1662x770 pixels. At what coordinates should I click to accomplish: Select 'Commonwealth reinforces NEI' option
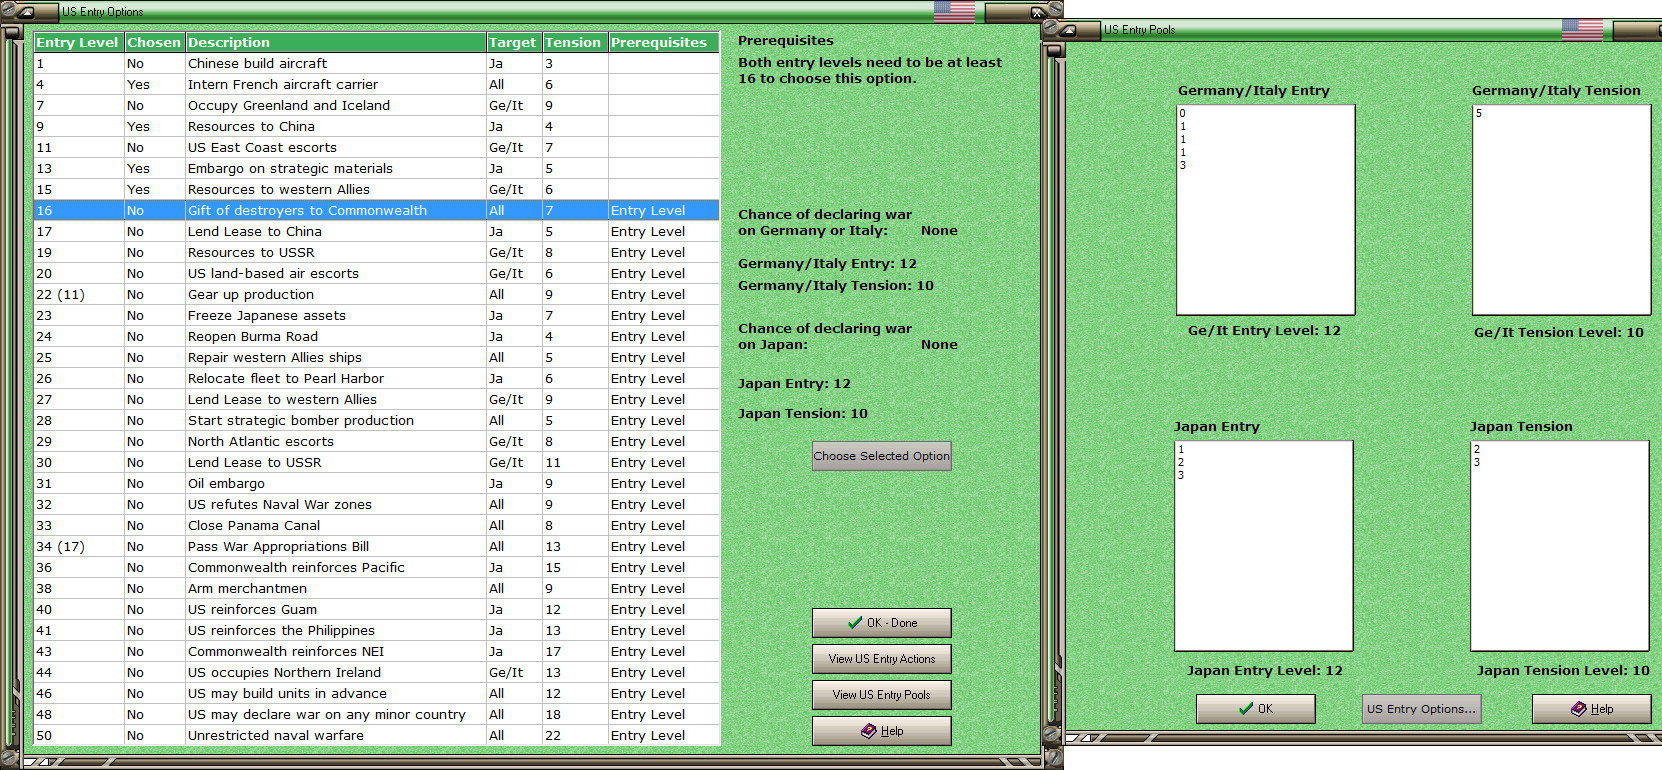376,651
